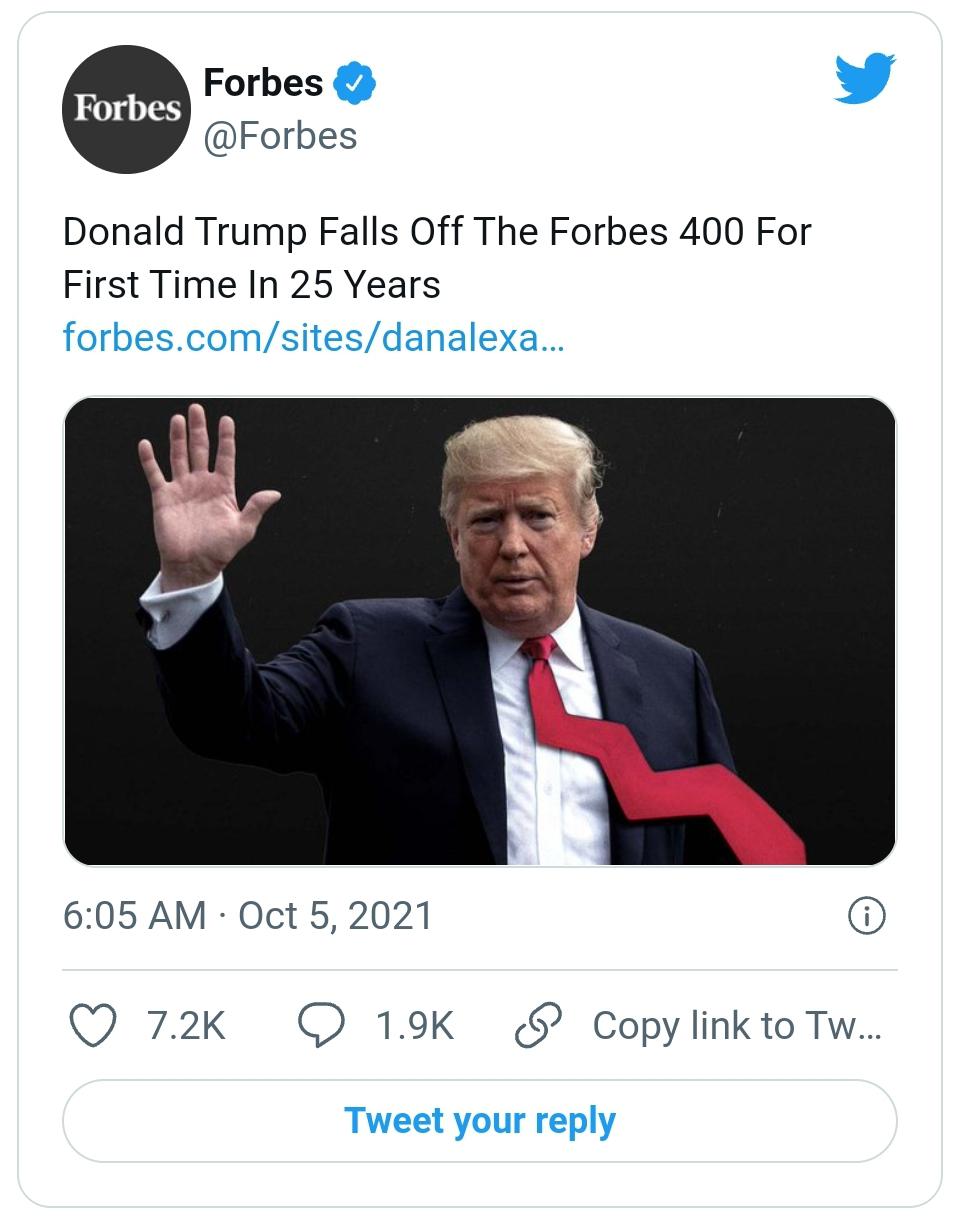Like the tweet with heart icon
Image resolution: width=962 pixels, height=1220 pixels.
pos(93,1026)
